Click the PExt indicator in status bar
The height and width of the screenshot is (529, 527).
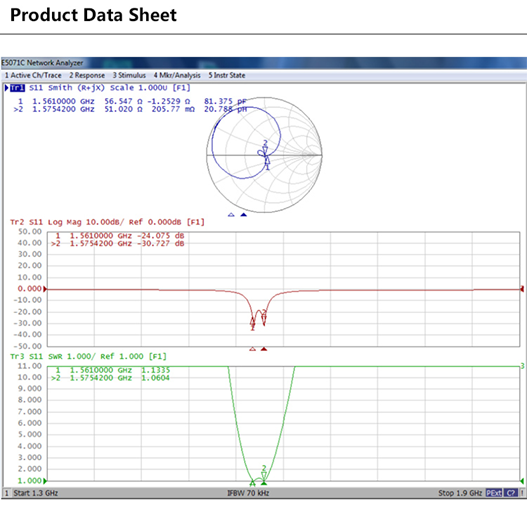tap(494, 493)
